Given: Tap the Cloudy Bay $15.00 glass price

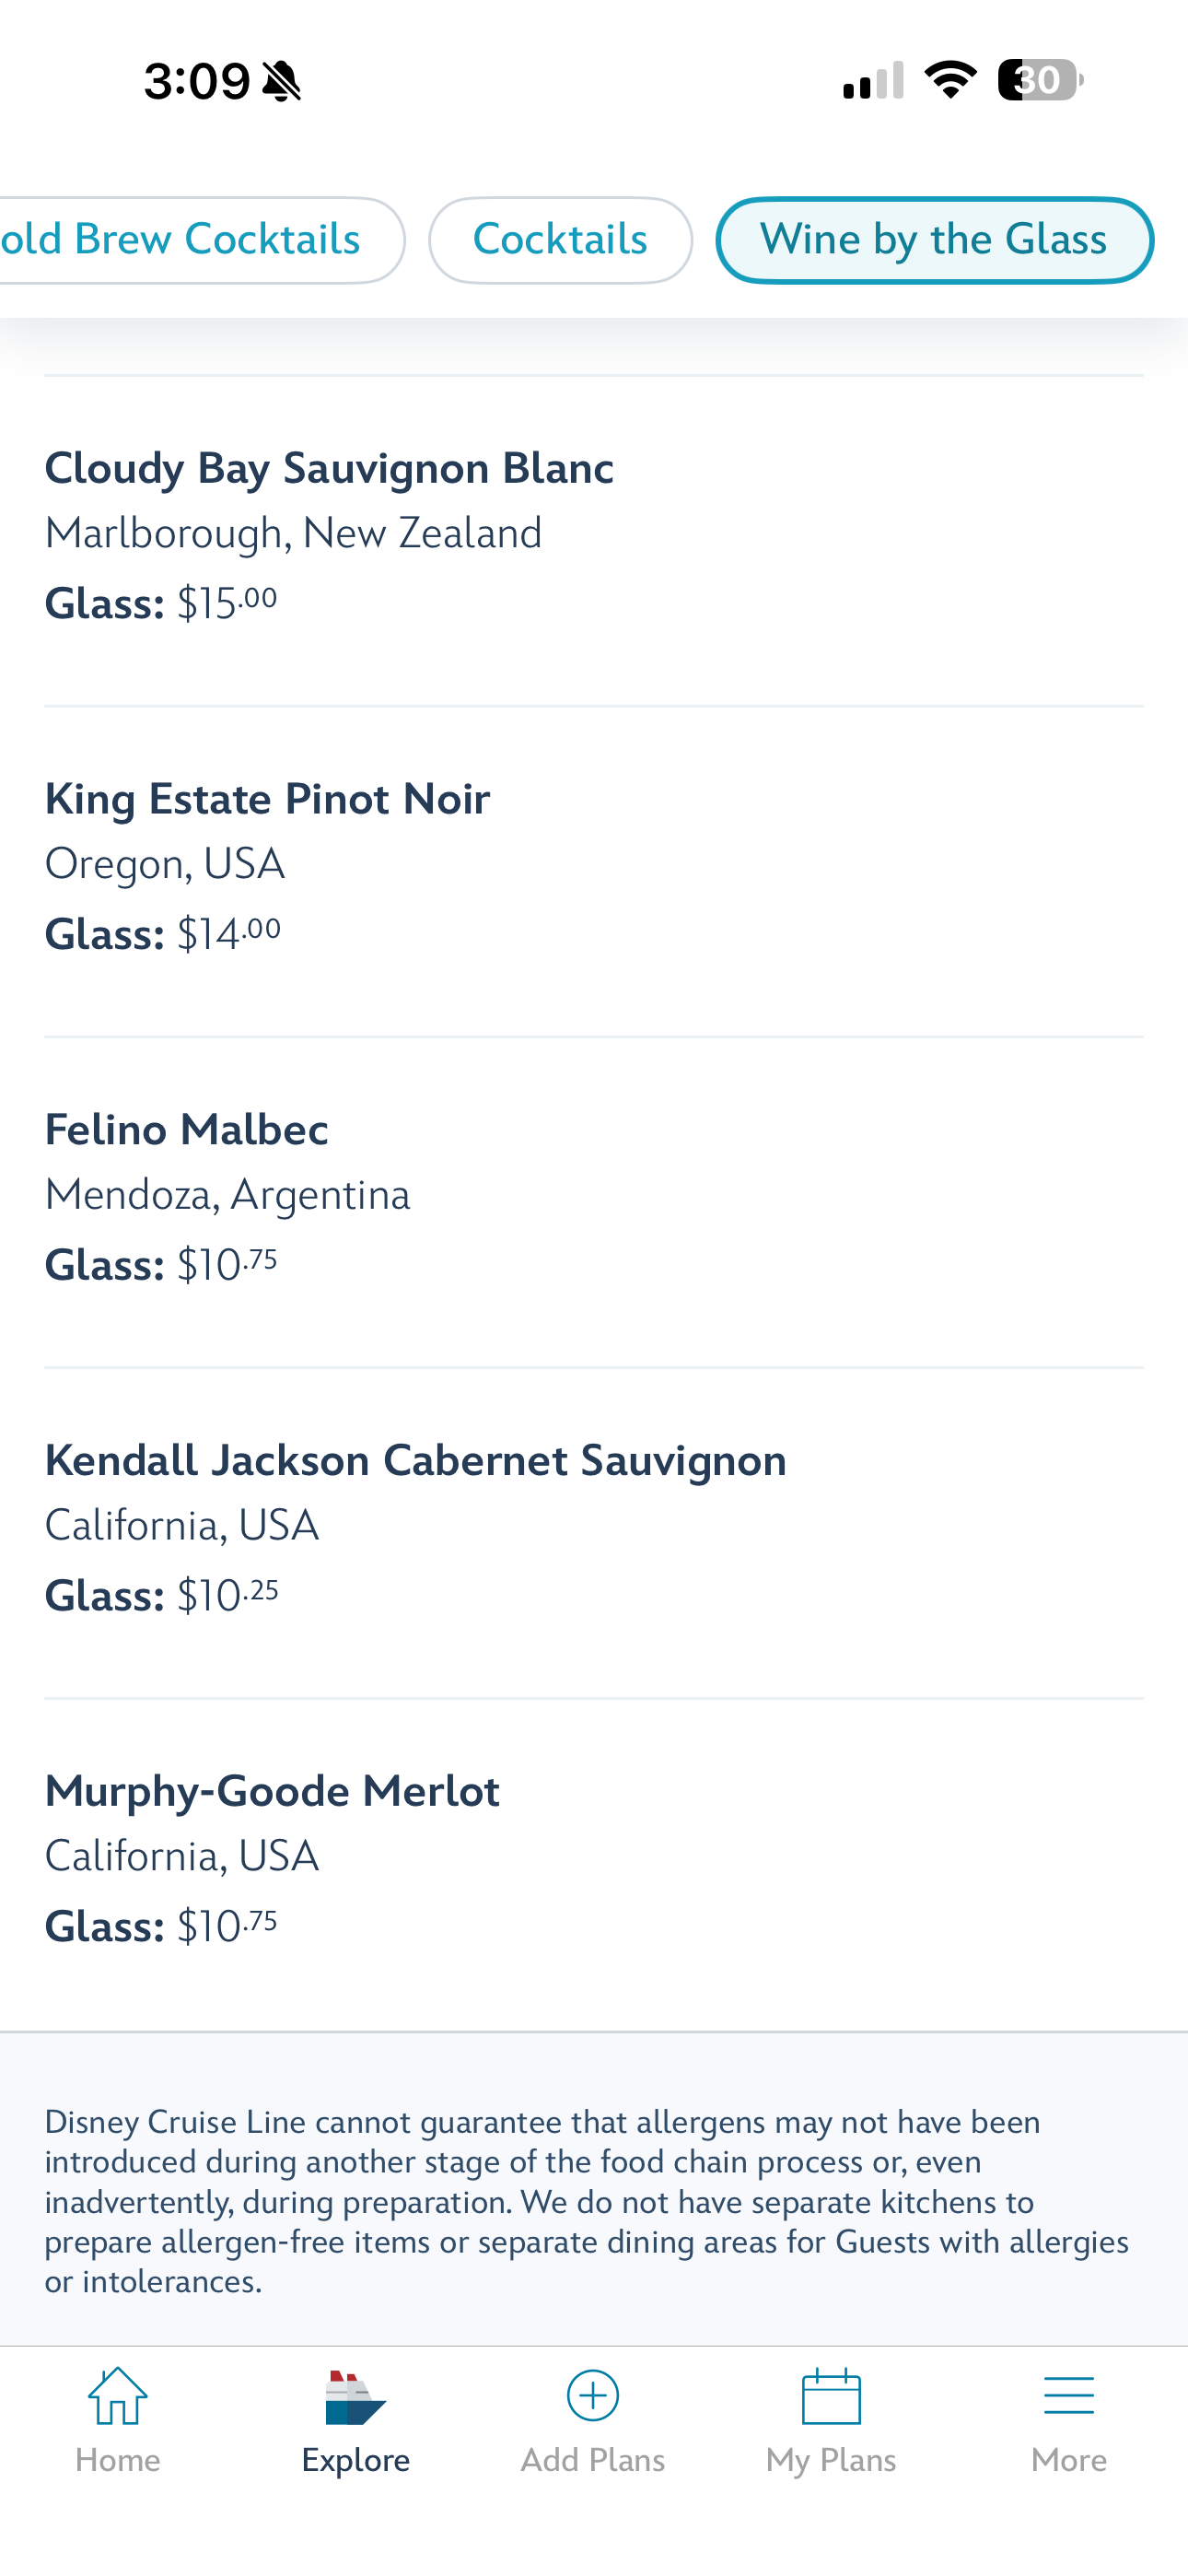Looking at the screenshot, I should click(x=226, y=603).
